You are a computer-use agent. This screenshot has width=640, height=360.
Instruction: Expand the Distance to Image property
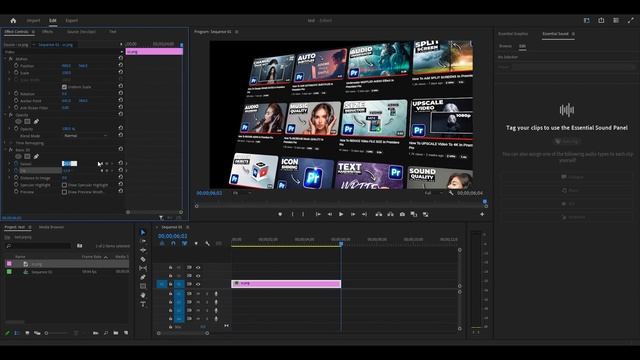click(10, 178)
